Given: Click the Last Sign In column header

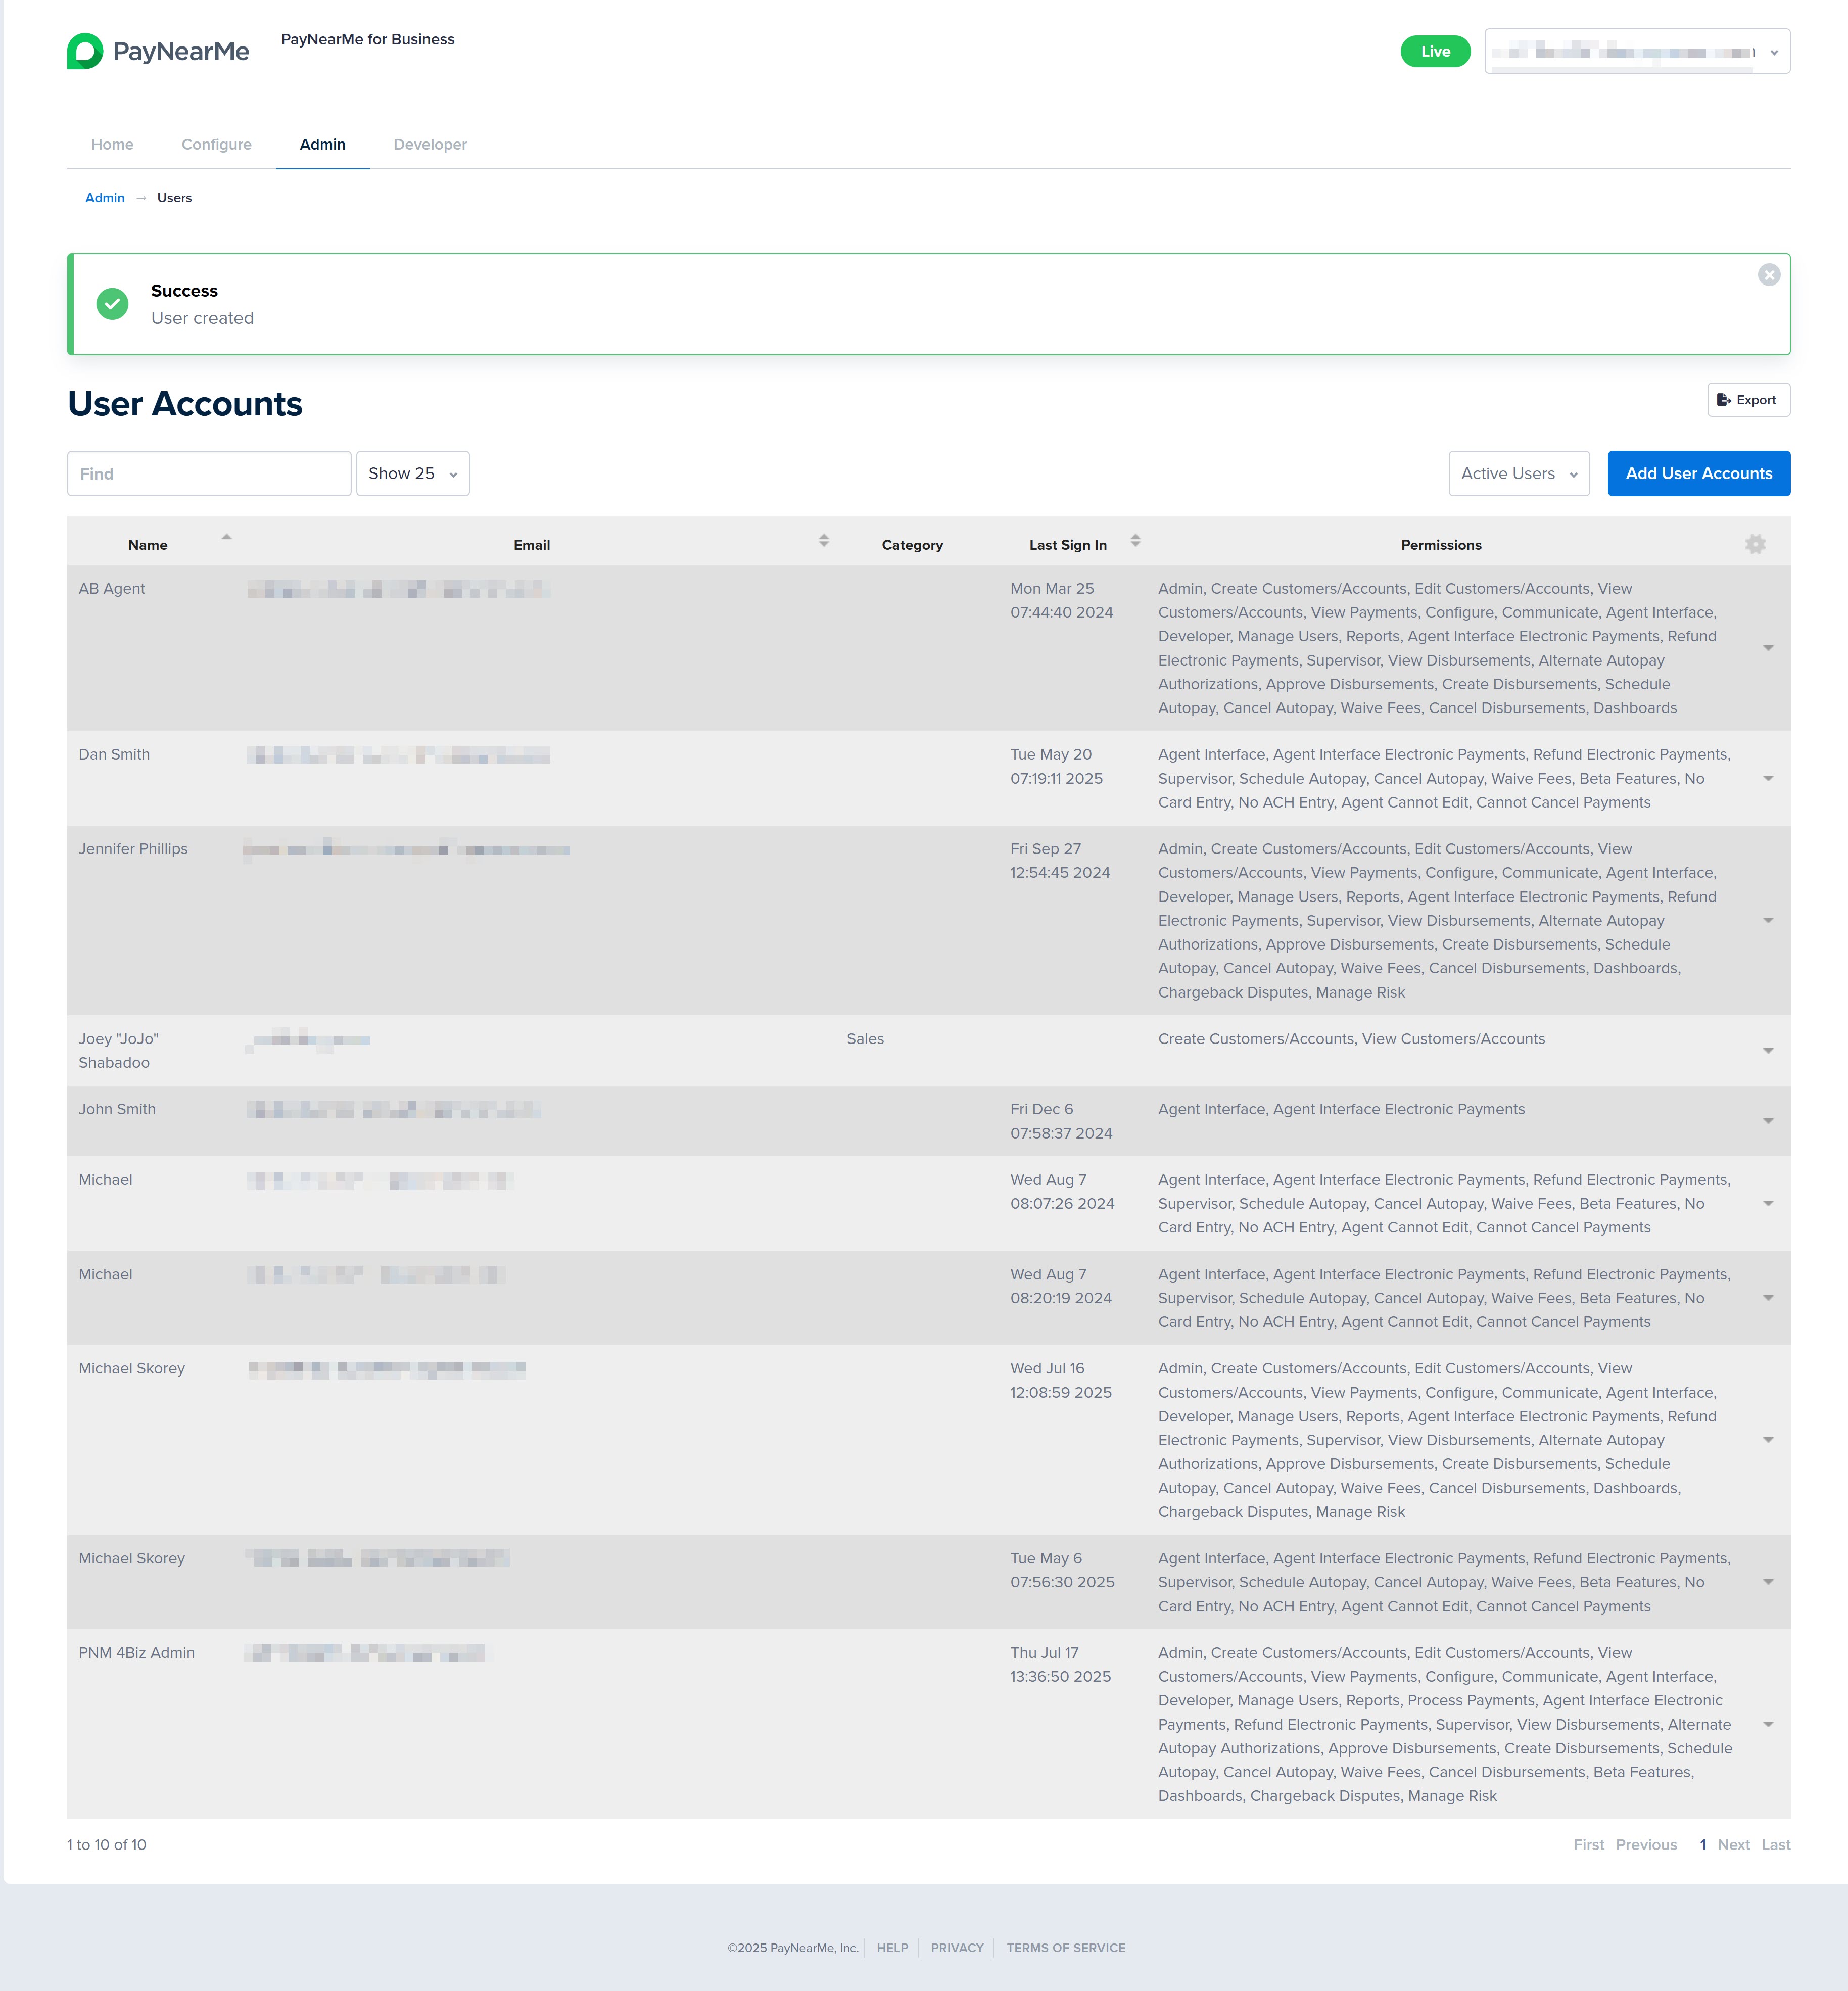Looking at the screenshot, I should point(1068,545).
